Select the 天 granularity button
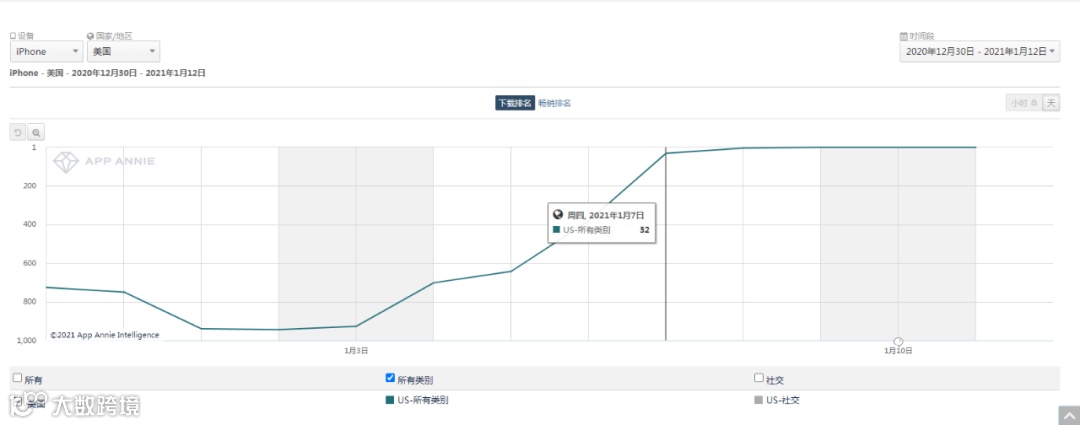The image size is (1080, 425). tap(1051, 103)
